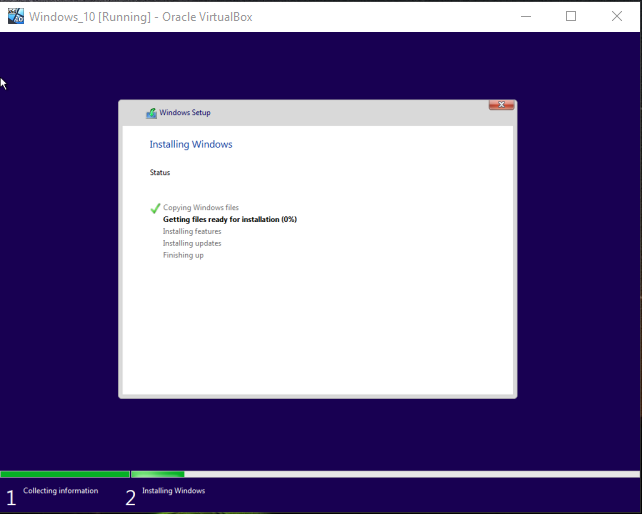Image resolution: width=642 pixels, height=514 pixels.
Task: Select the 'Collecting information' step label
Action: pyautogui.click(x=60, y=491)
